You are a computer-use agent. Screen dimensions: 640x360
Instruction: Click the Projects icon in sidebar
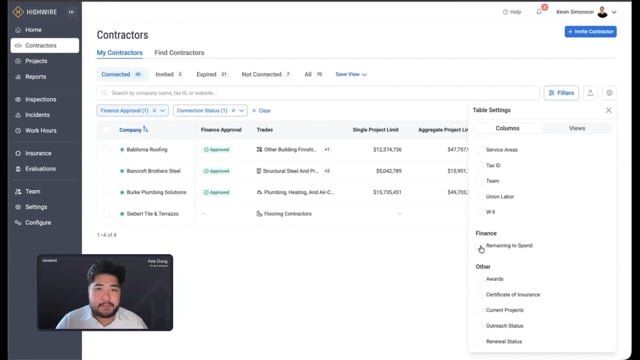click(x=18, y=61)
